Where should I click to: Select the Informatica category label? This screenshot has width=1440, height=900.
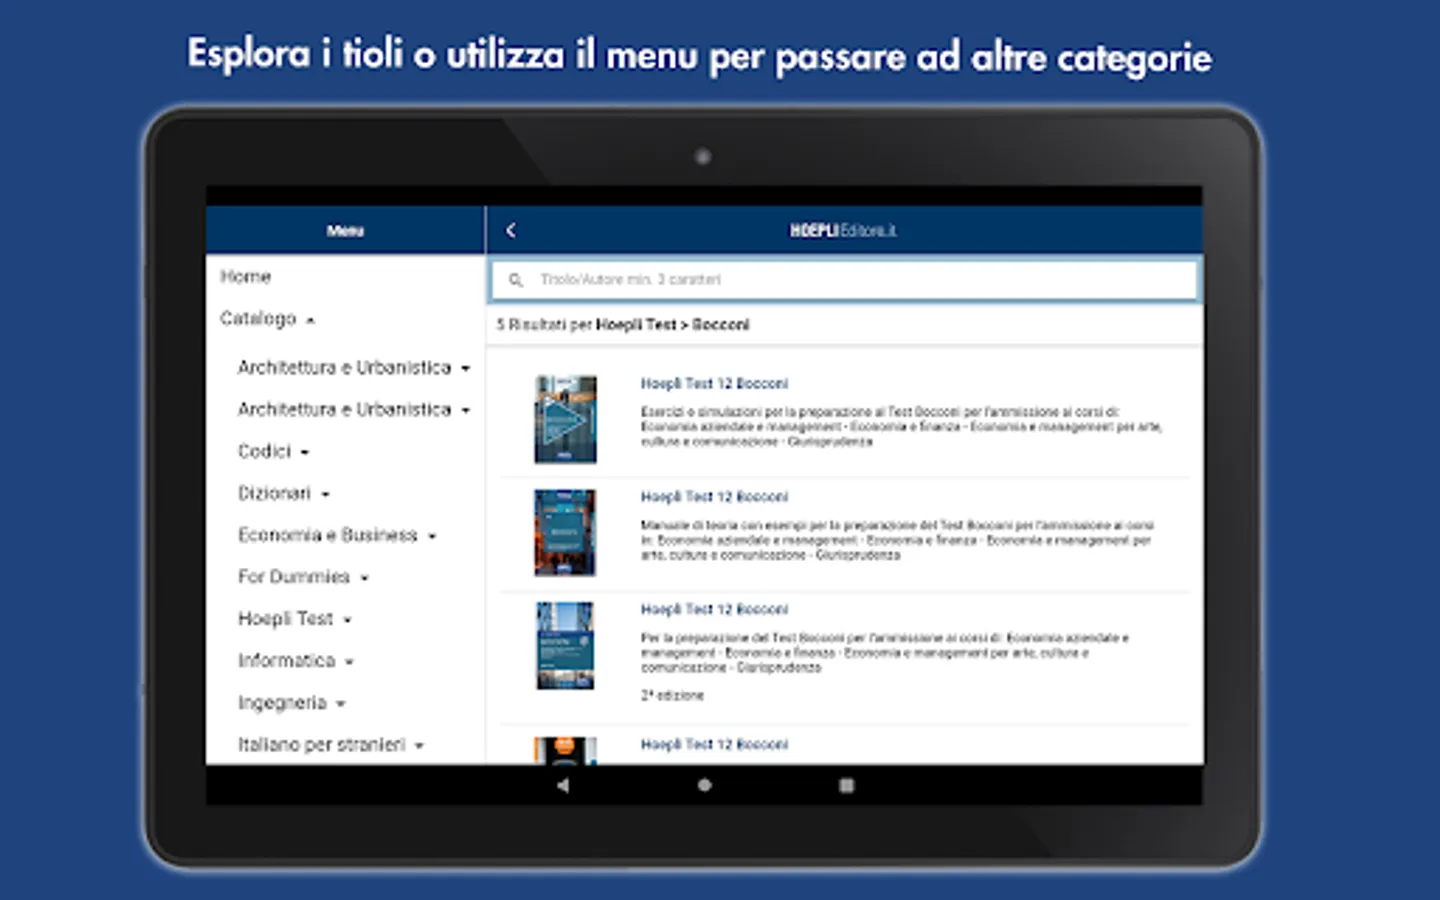(286, 660)
